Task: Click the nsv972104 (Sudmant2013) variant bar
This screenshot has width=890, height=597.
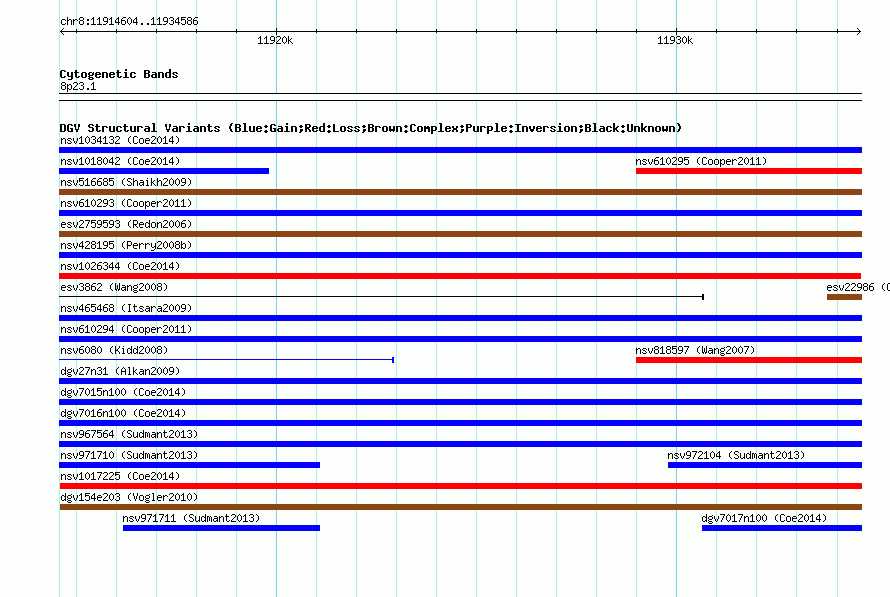Action: pyautogui.click(x=765, y=465)
